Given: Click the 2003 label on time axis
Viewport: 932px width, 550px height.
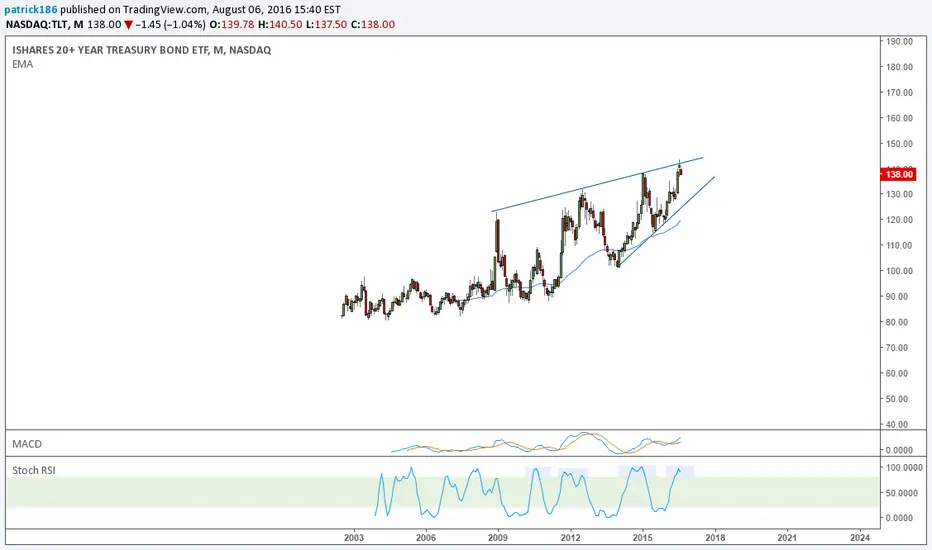Looking at the screenshot, I should tap(354, 538).
